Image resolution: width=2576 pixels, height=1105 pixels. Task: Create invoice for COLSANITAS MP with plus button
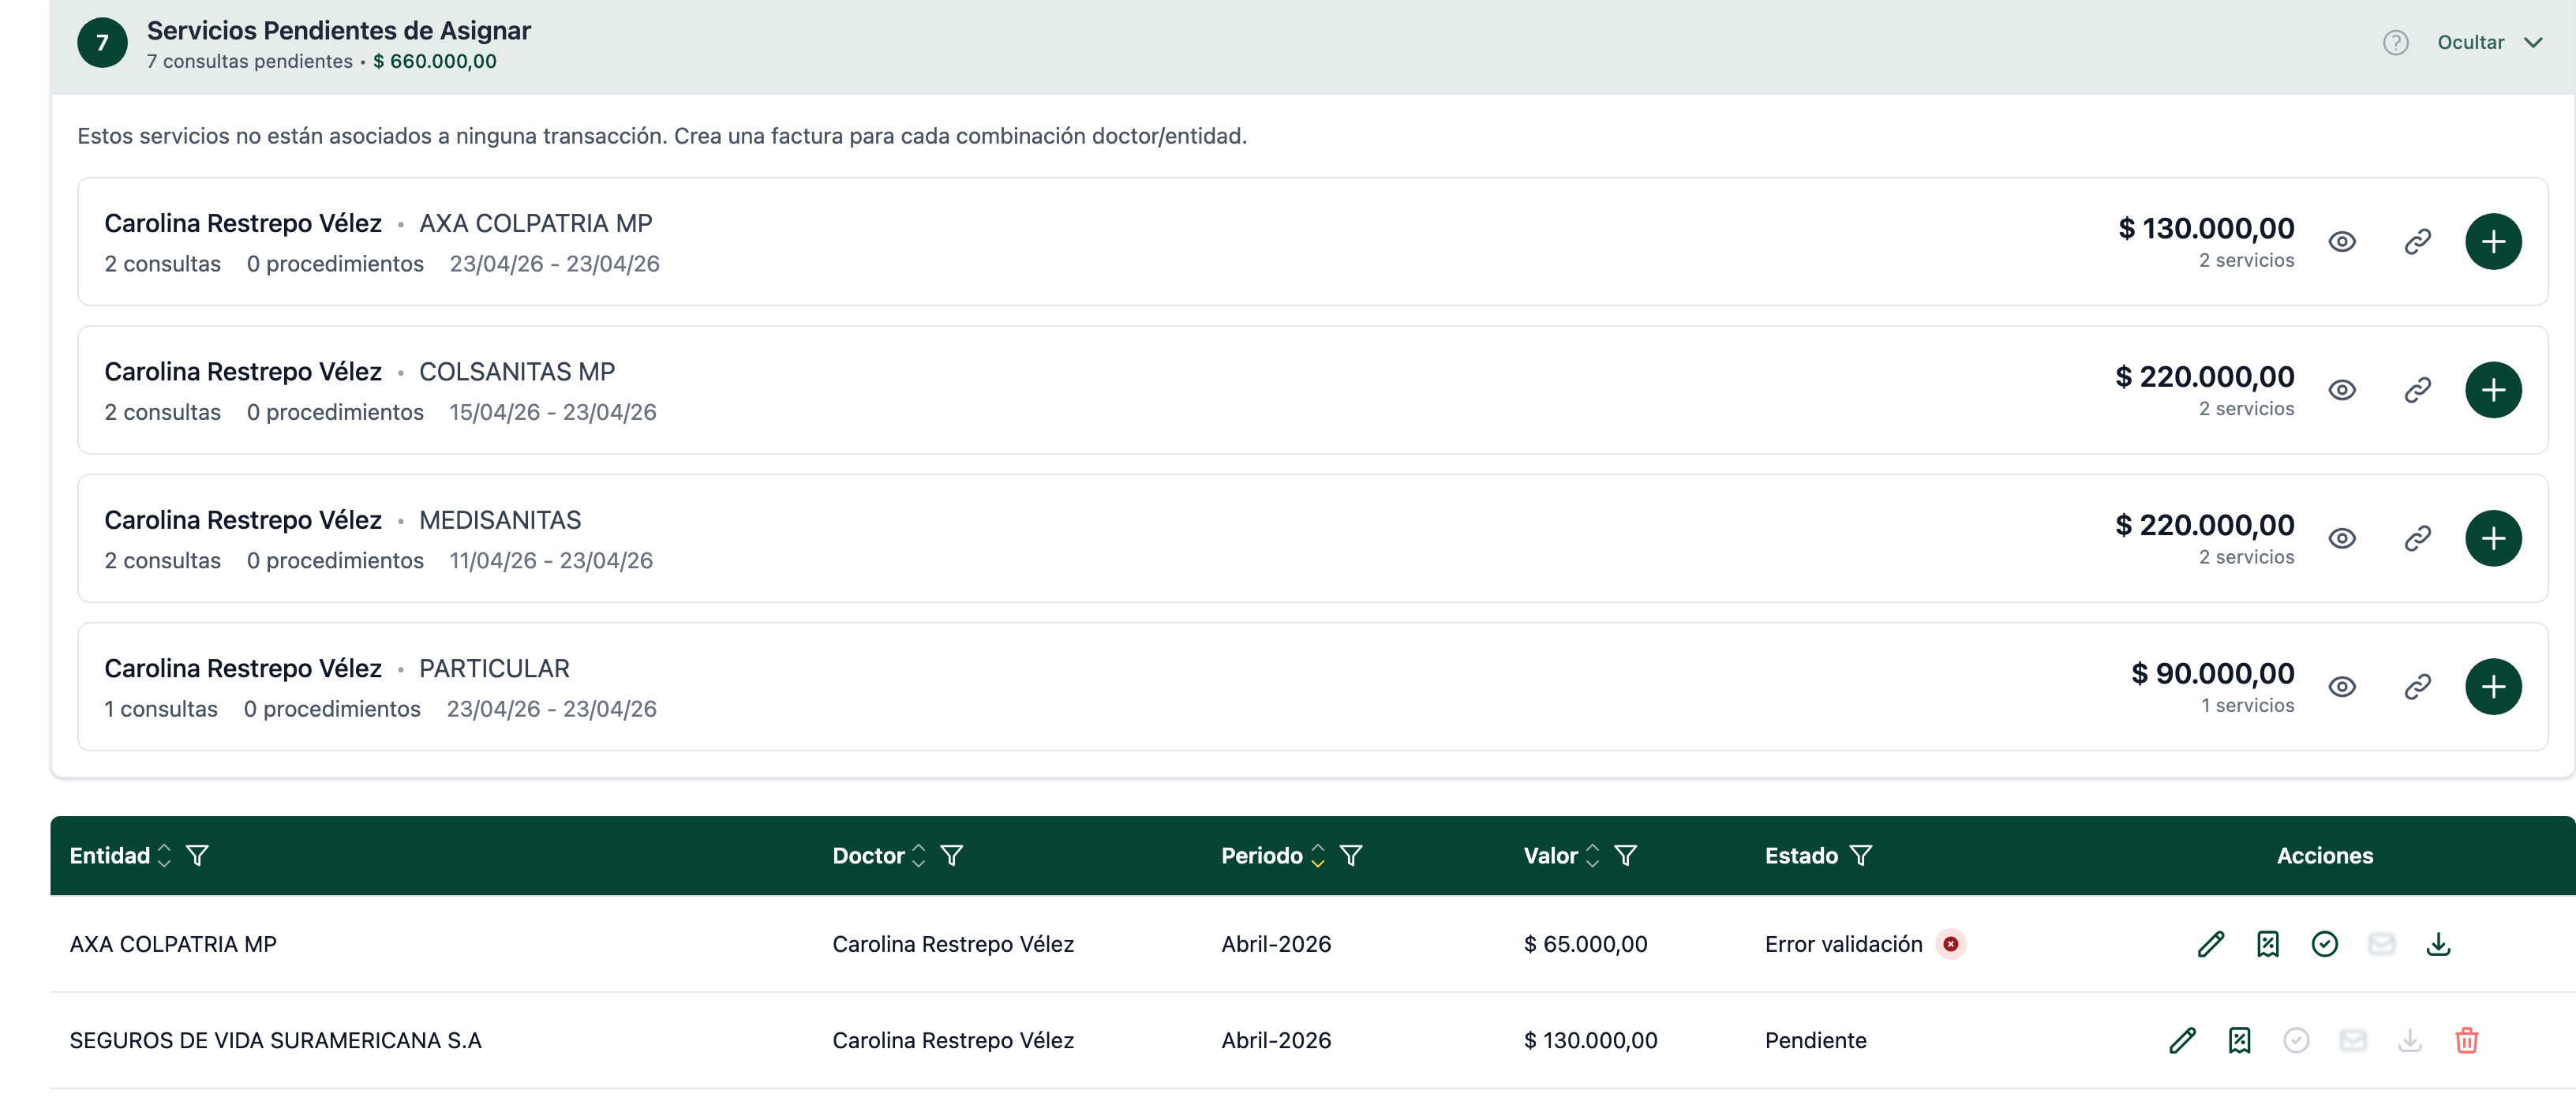[x=2493, y=390]
